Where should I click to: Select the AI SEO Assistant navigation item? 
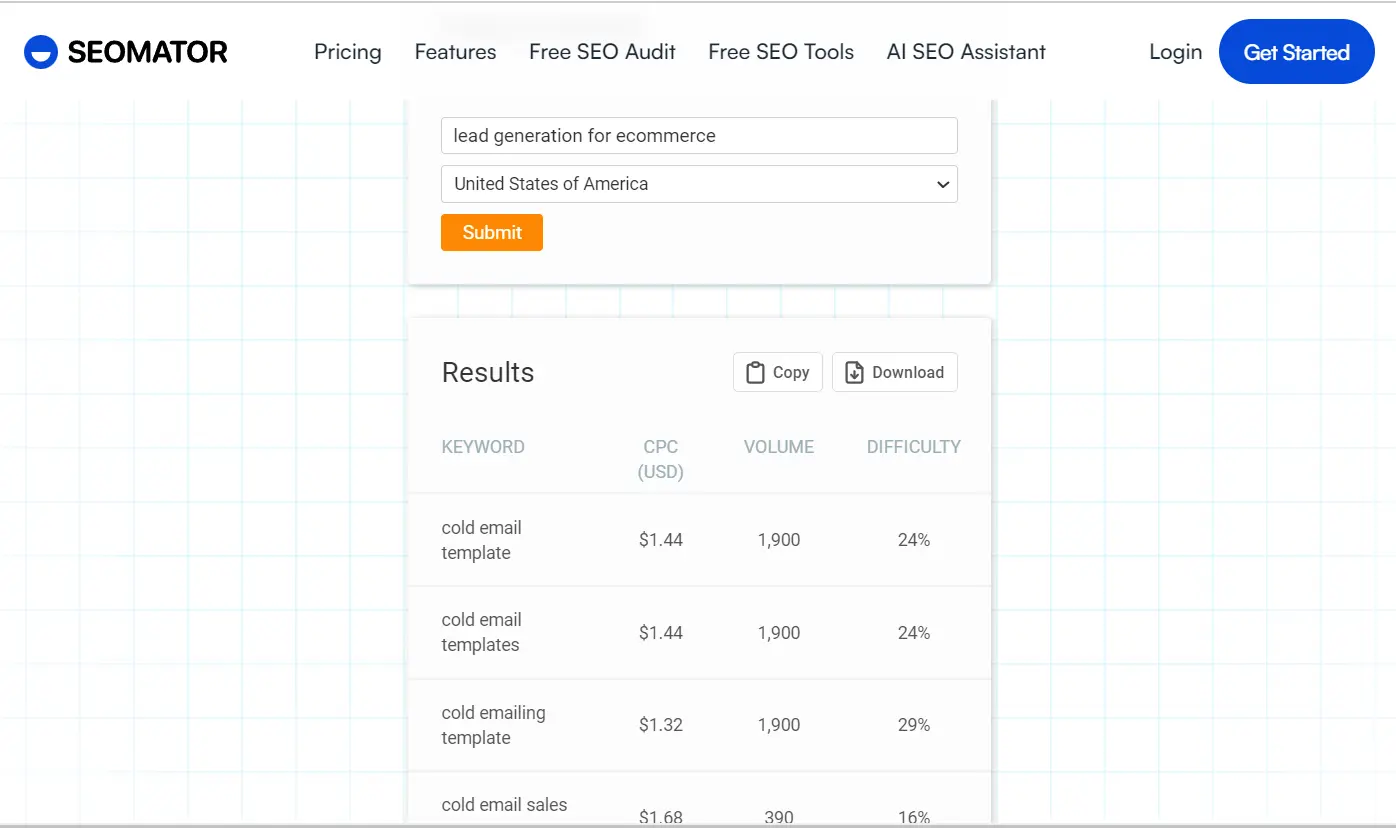pos(966,51)
